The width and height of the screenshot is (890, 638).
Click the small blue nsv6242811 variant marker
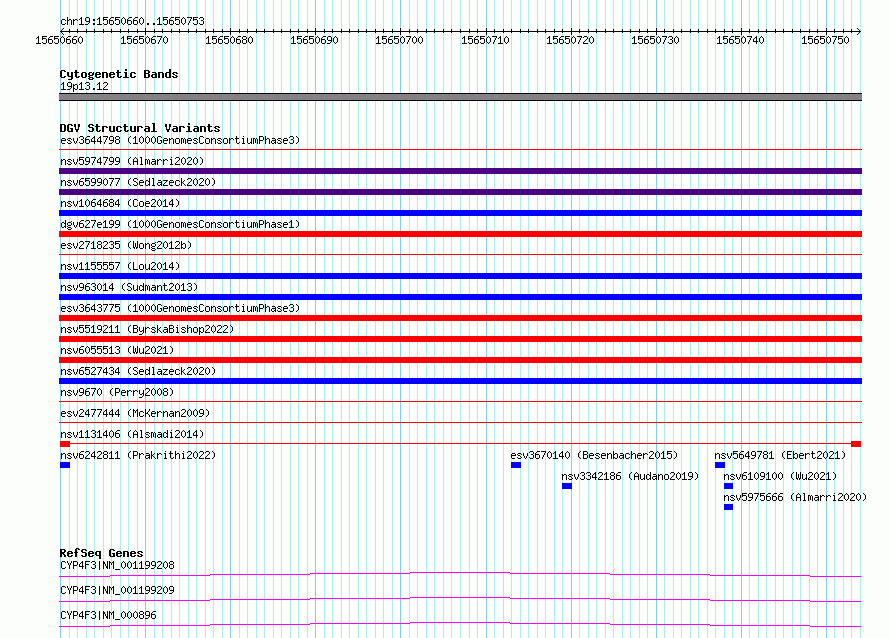(65, 465)
